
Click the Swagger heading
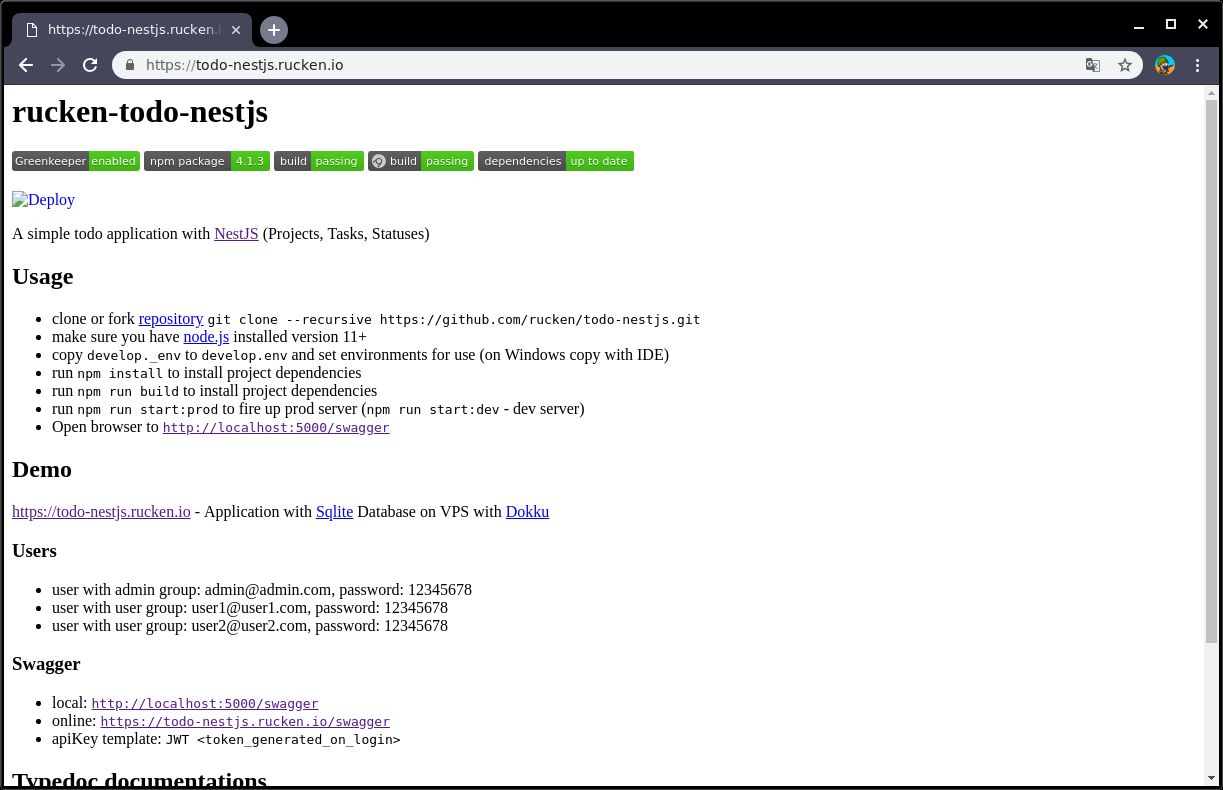(x=46, y=664)
